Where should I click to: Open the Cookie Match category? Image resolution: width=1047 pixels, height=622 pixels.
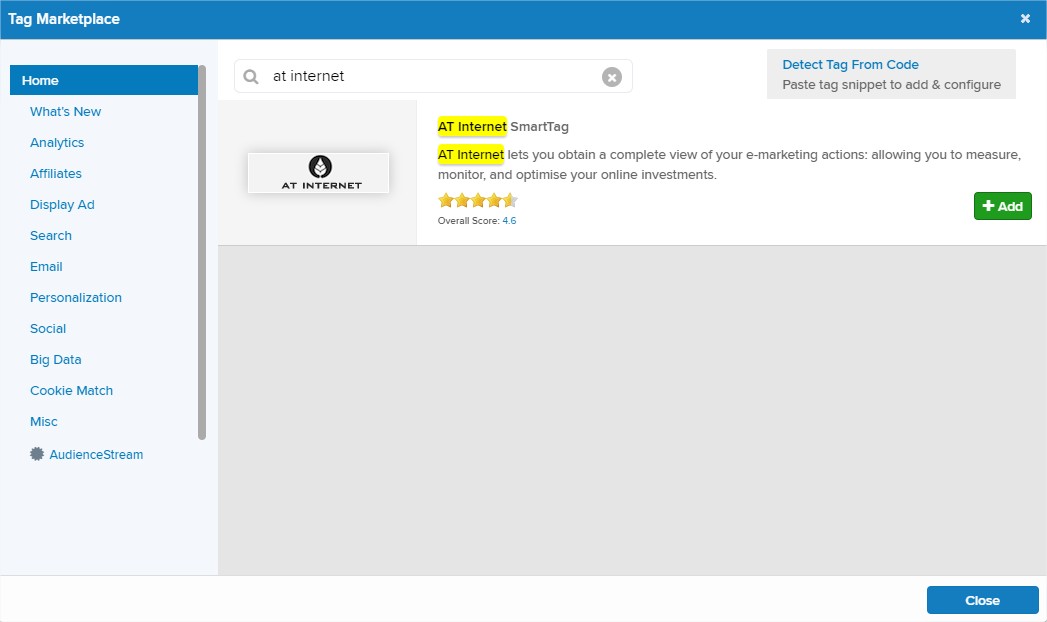71,391
